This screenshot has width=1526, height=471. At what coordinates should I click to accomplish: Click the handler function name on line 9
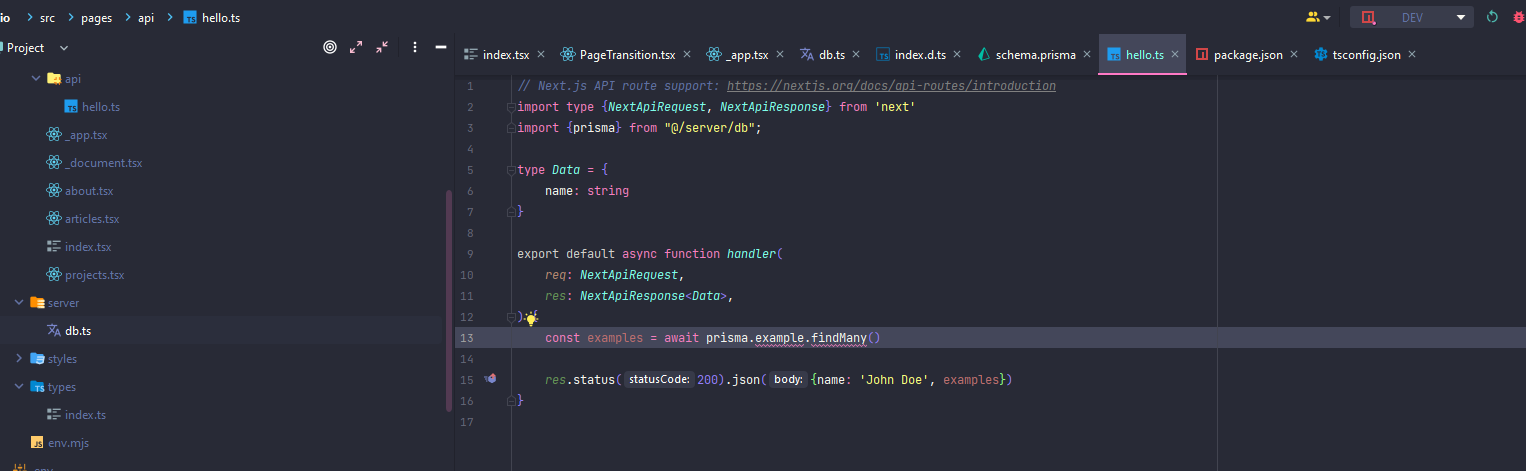tap(751, 254)
